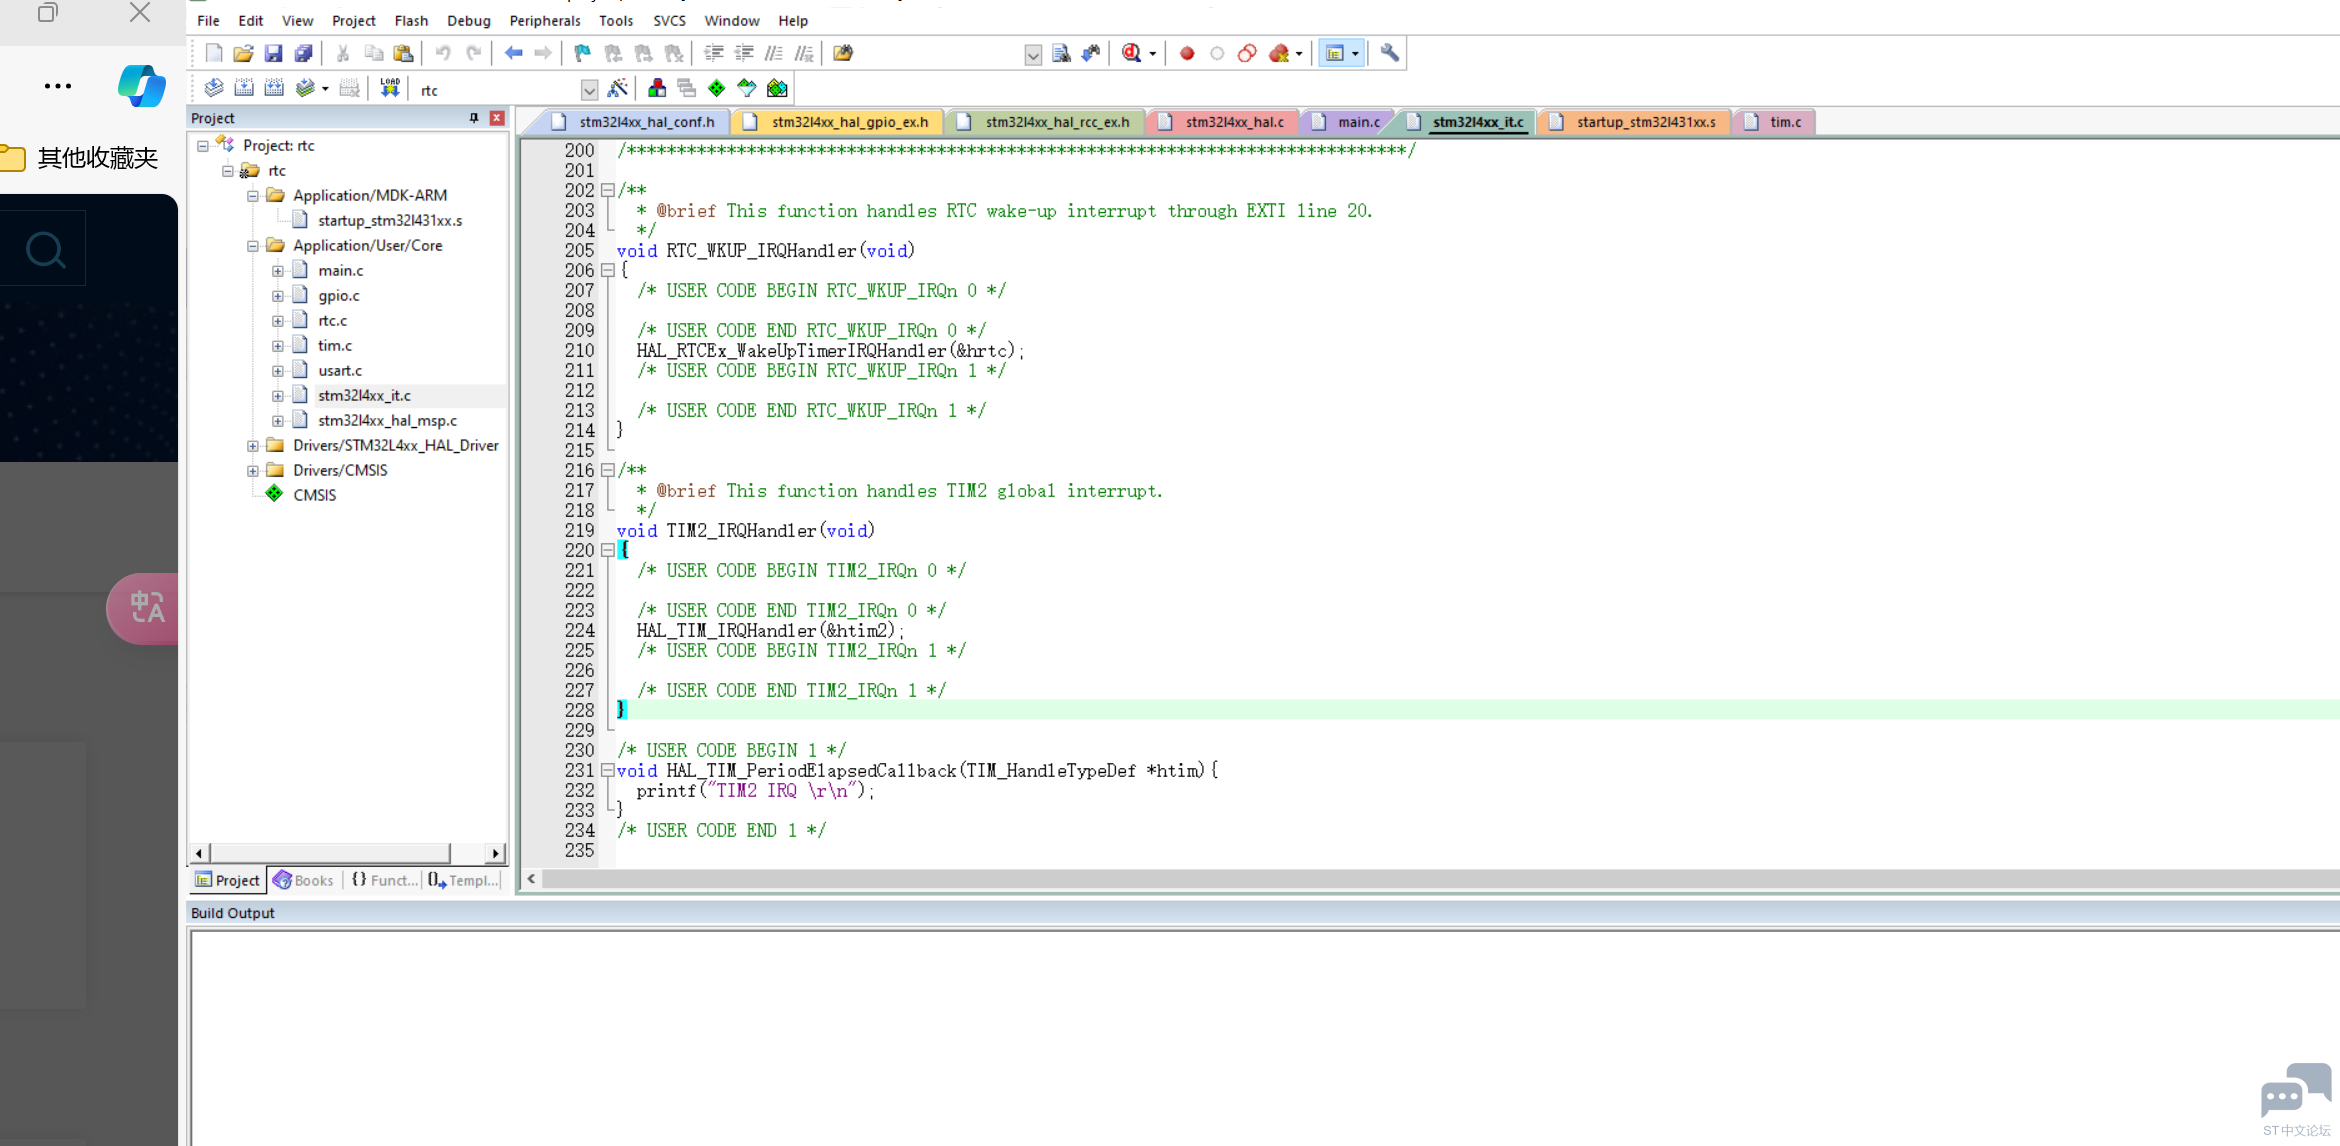The height and width of the screenshot is (1146, 2340).
Task: Open the Debug menu
Action: tap(468, 20)
